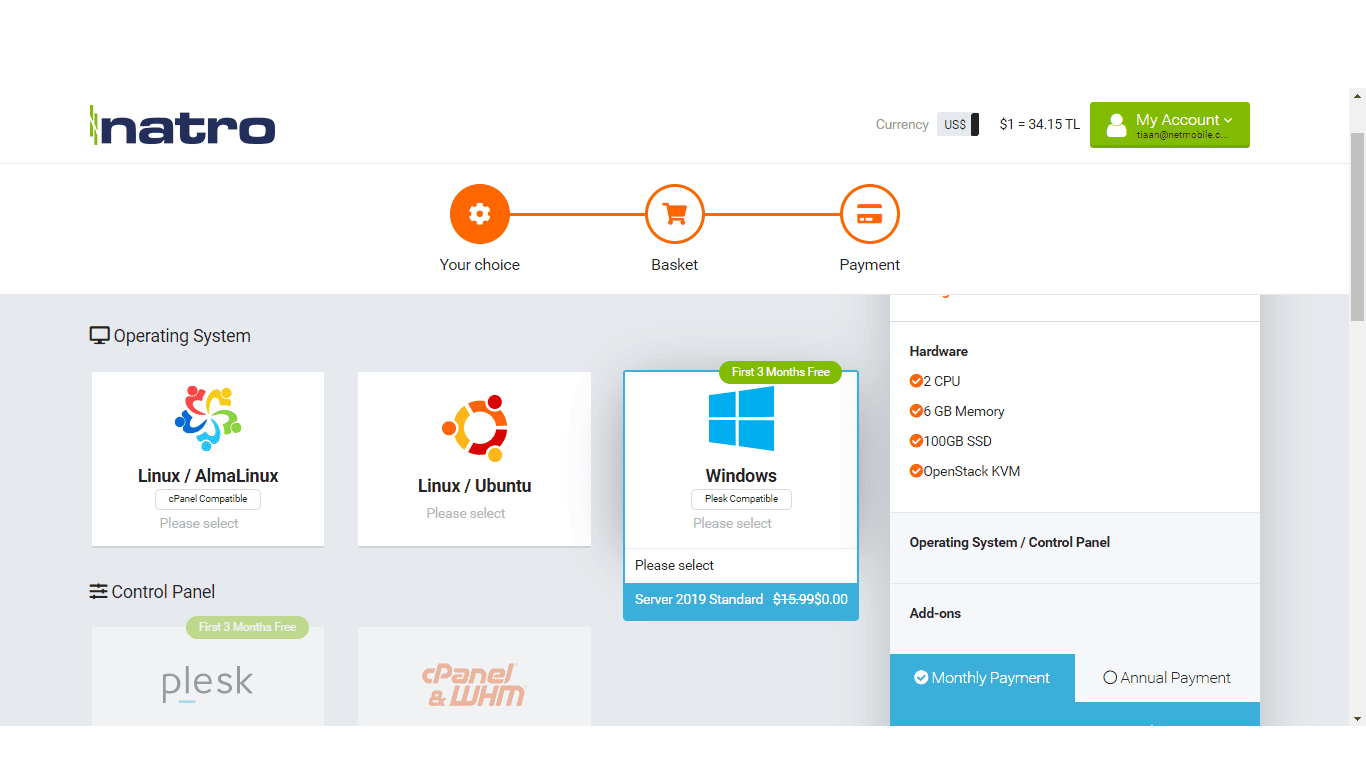This screenshot has width=1366, height=768.
Task: Toggle the US$ currency switch
Action: 958,125
